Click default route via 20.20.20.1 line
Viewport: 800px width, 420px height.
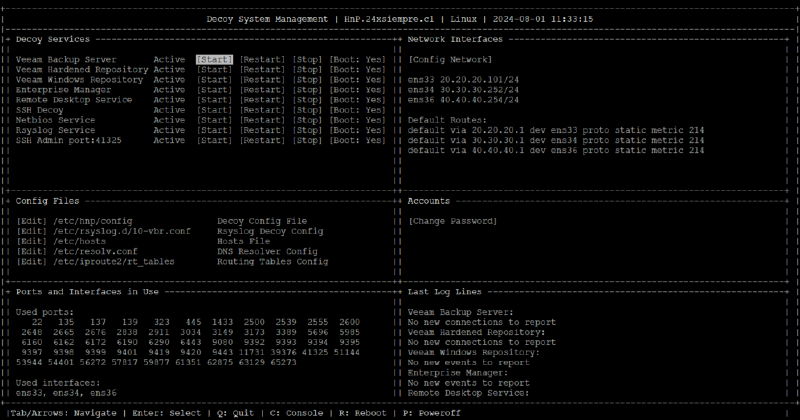coord(556,130)
